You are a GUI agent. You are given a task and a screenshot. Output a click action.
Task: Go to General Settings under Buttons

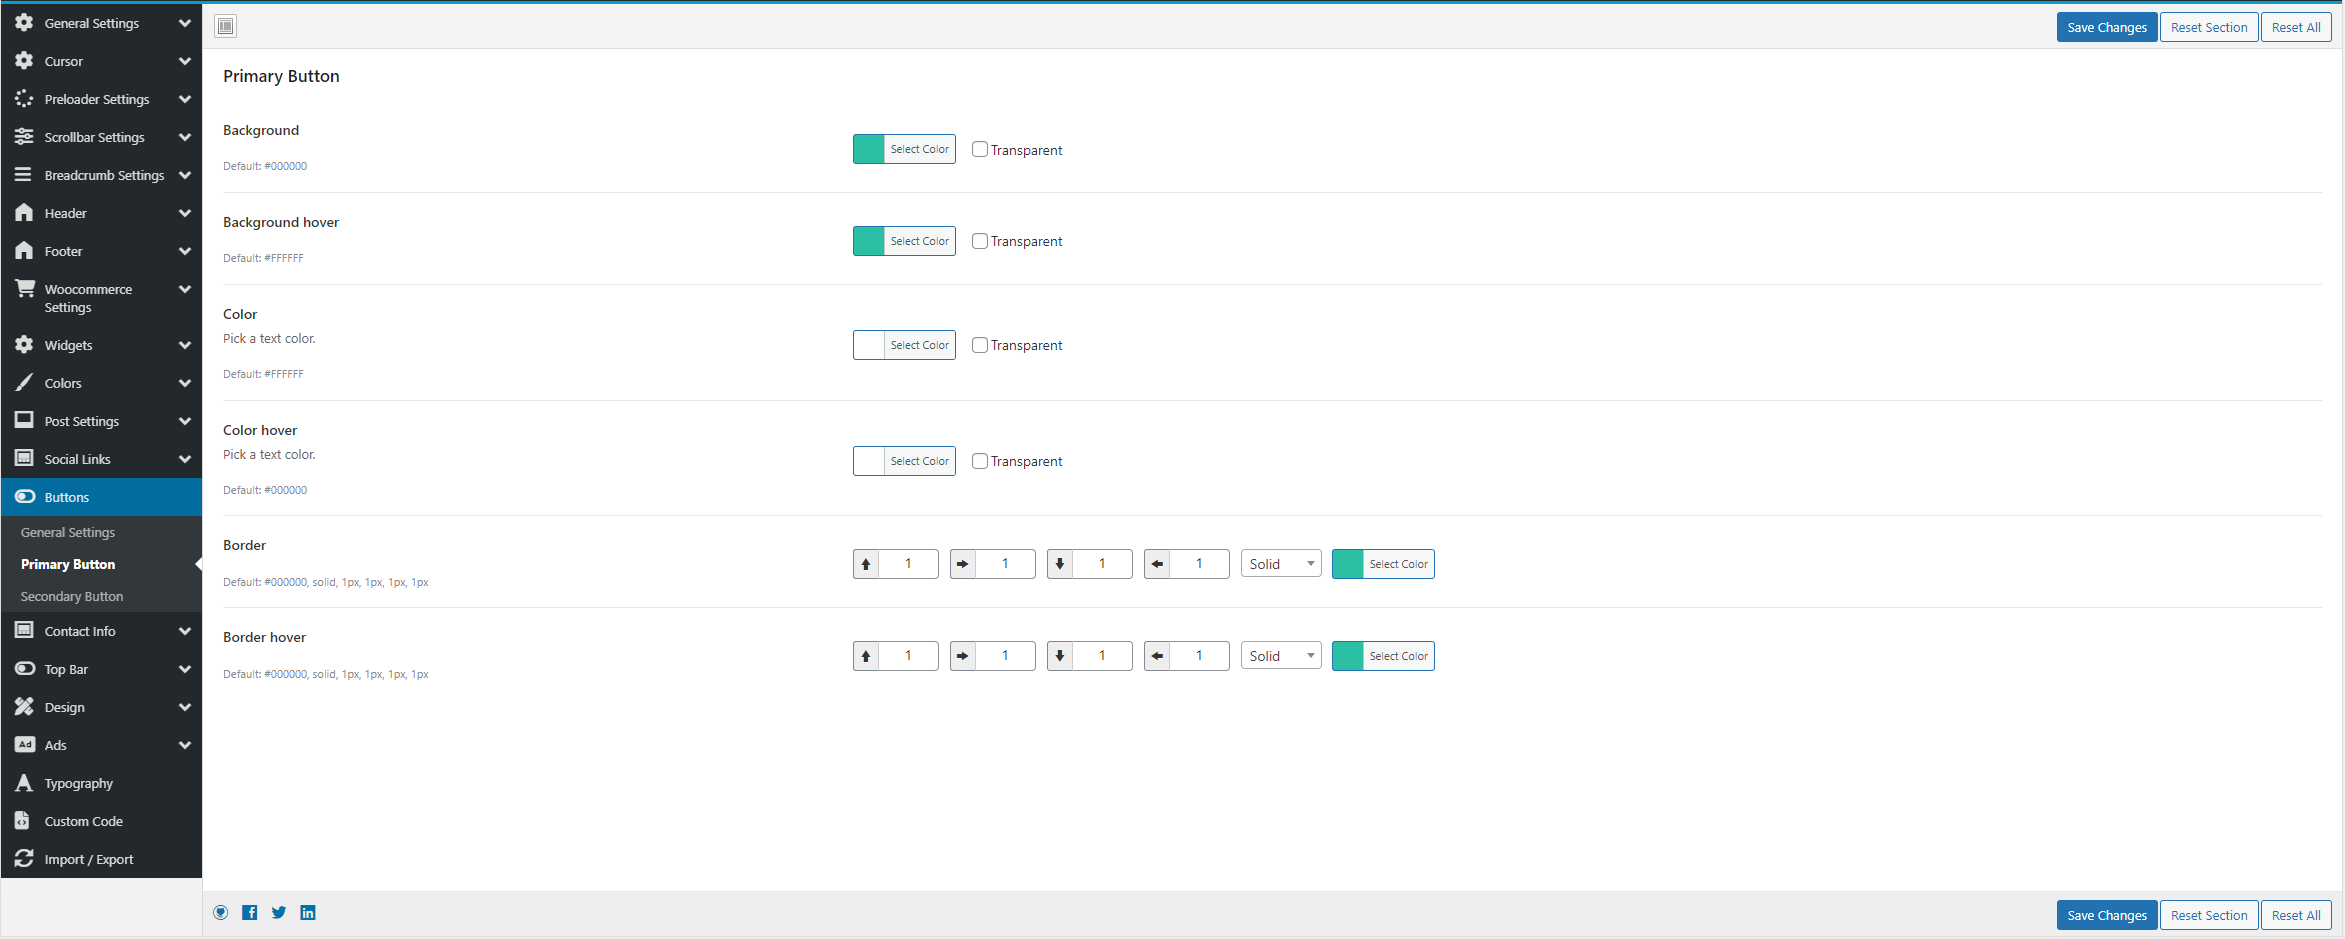pyautogui.click(x=68, y=532)
